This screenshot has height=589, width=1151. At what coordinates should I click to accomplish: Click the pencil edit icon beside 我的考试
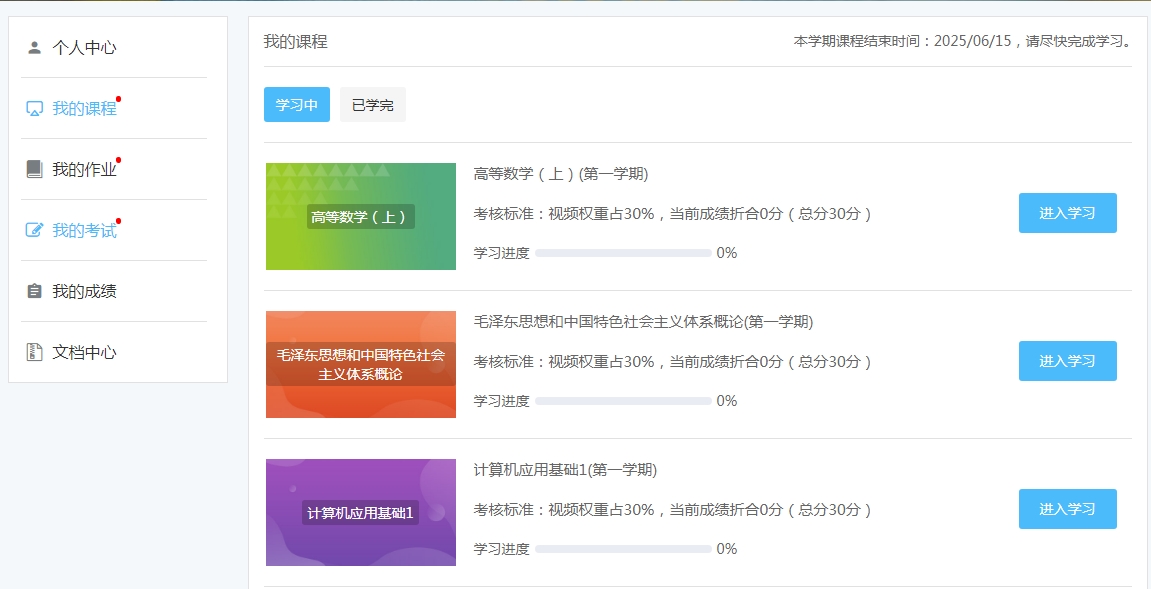[35, 231]
